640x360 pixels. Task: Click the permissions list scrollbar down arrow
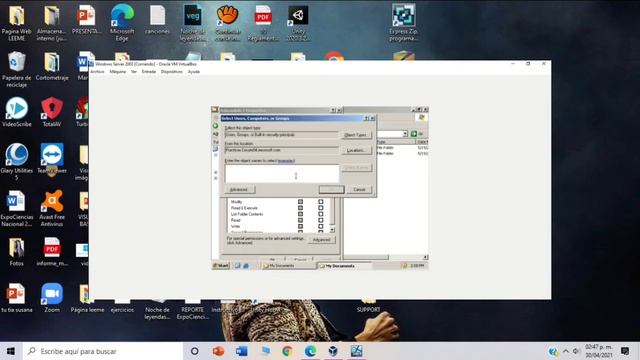332,230
